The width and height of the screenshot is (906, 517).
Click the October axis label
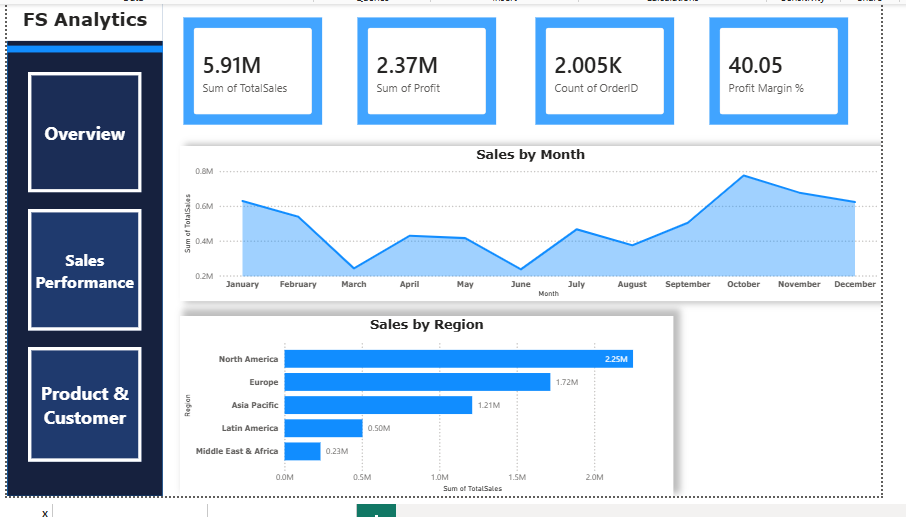coord(744,284)
